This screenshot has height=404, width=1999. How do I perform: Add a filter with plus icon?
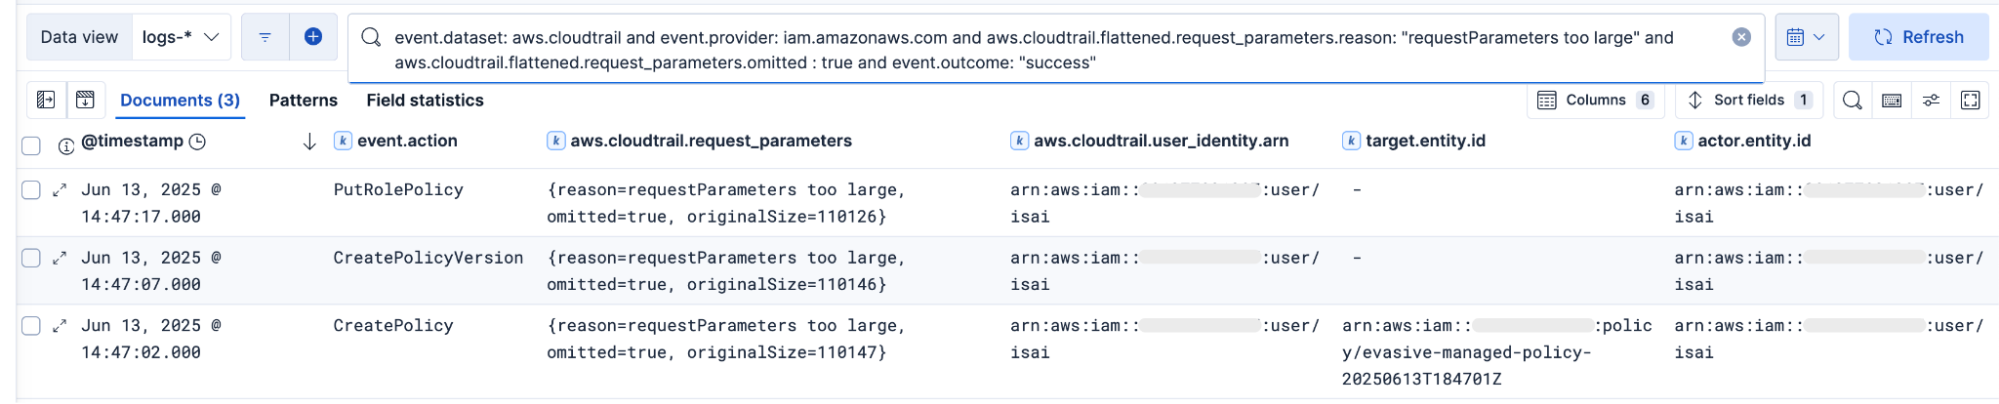coord(313,37)
